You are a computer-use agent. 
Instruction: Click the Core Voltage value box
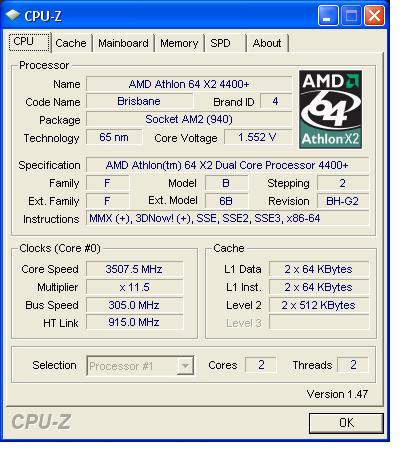point(257,137)
